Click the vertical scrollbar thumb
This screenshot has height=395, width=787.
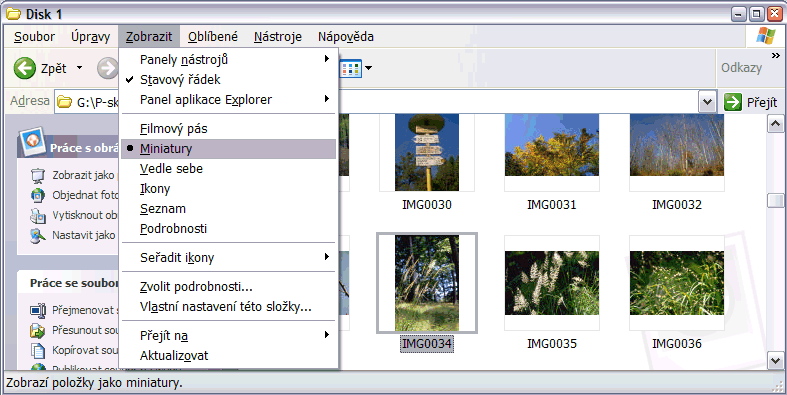tap(775, 200)
